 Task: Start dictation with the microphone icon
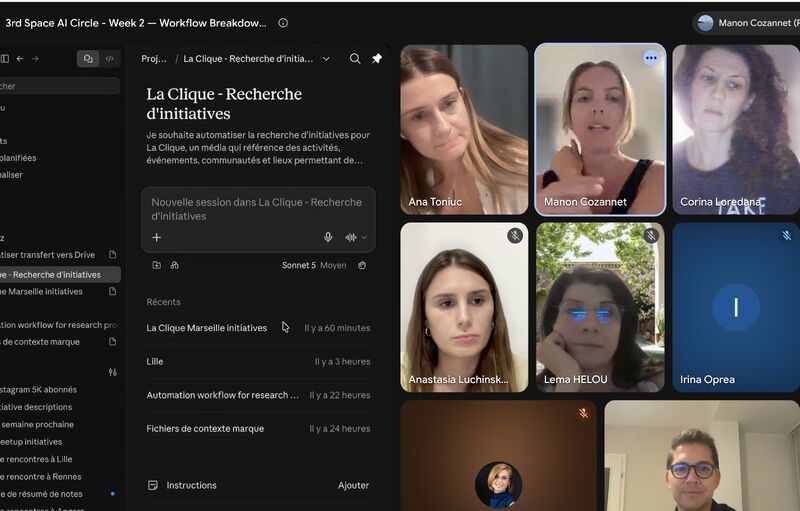click(x=328, y=237)
